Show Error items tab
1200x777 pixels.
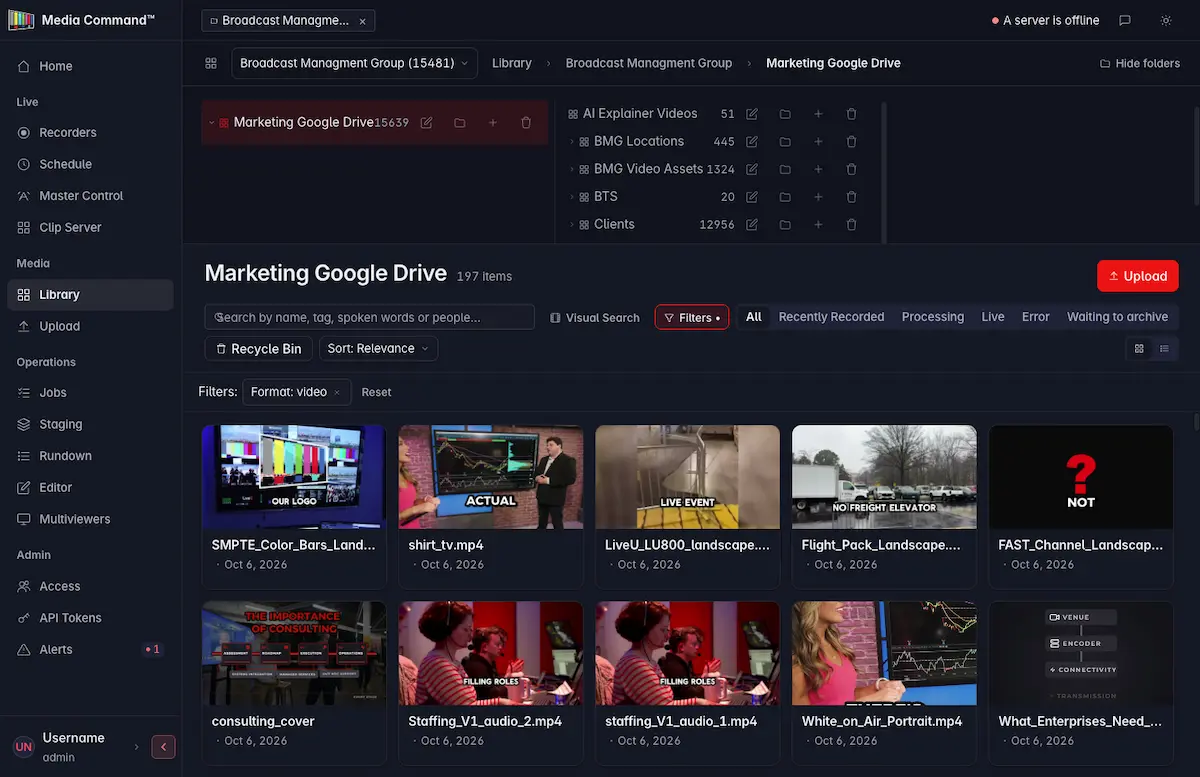coord(1036,317)
